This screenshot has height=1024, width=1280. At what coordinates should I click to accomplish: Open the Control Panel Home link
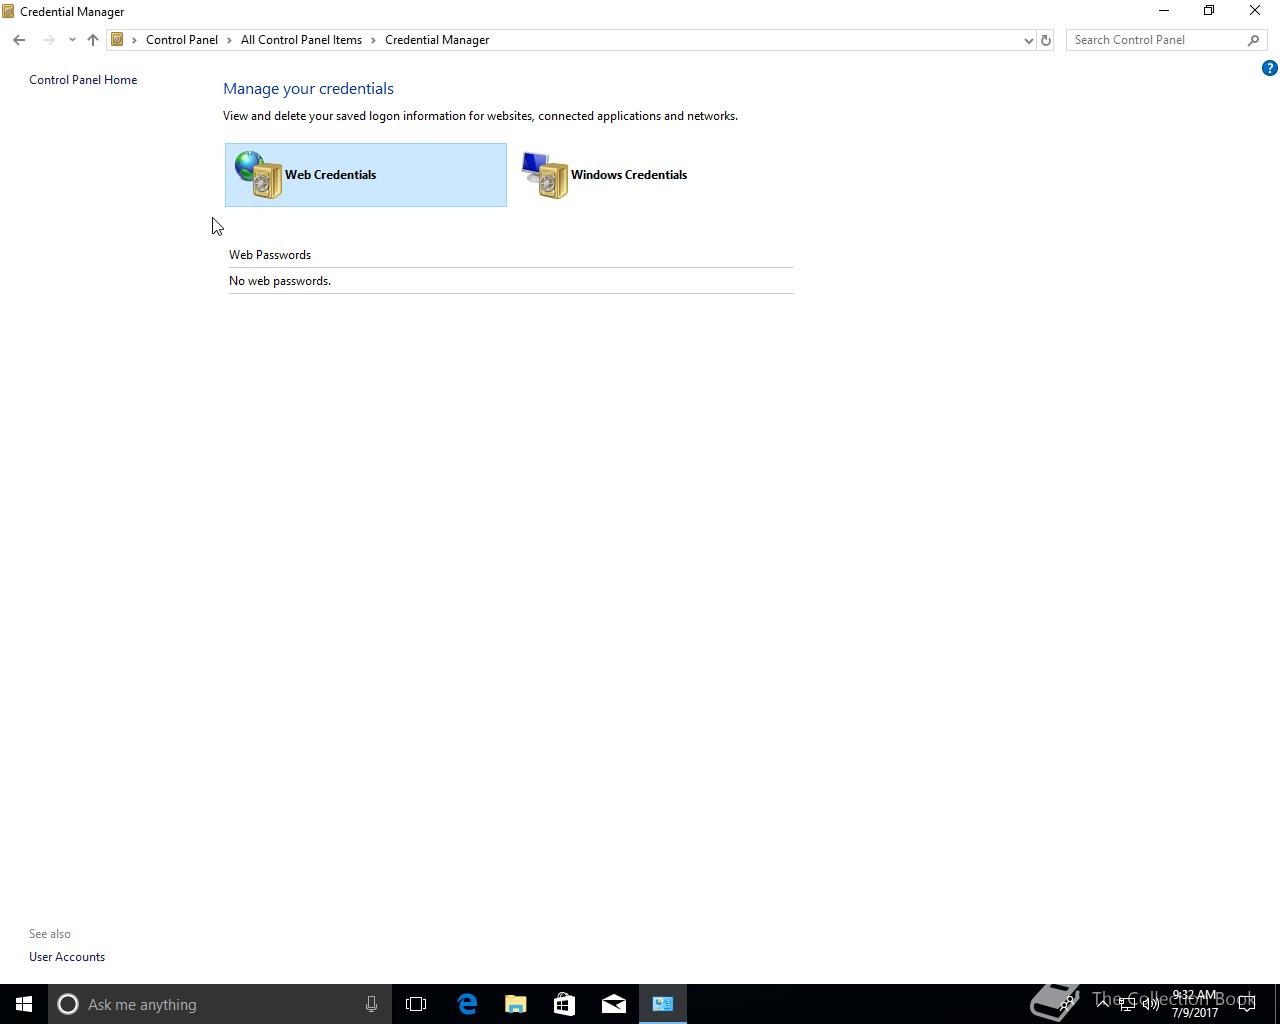[x=83, y=80]
